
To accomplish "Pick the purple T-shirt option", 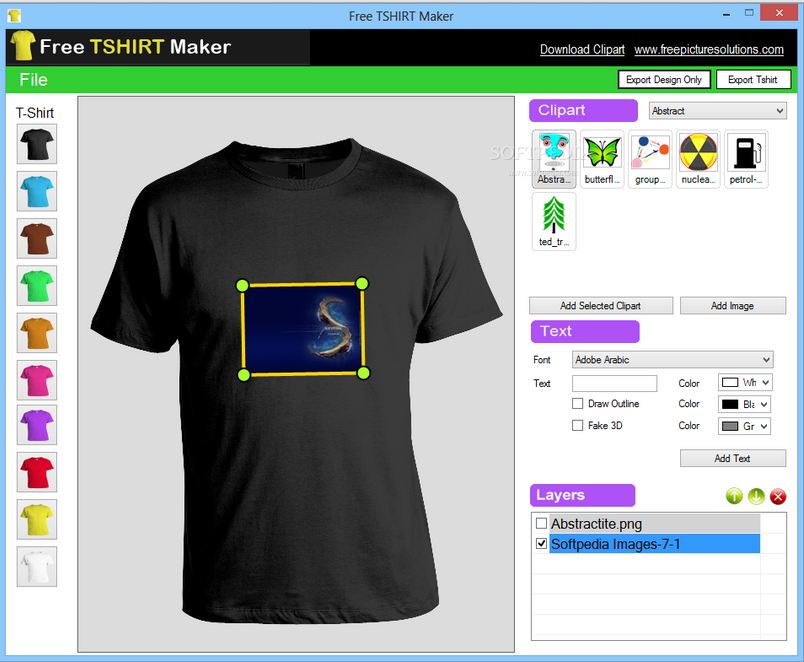I will (x=37, y=425).
